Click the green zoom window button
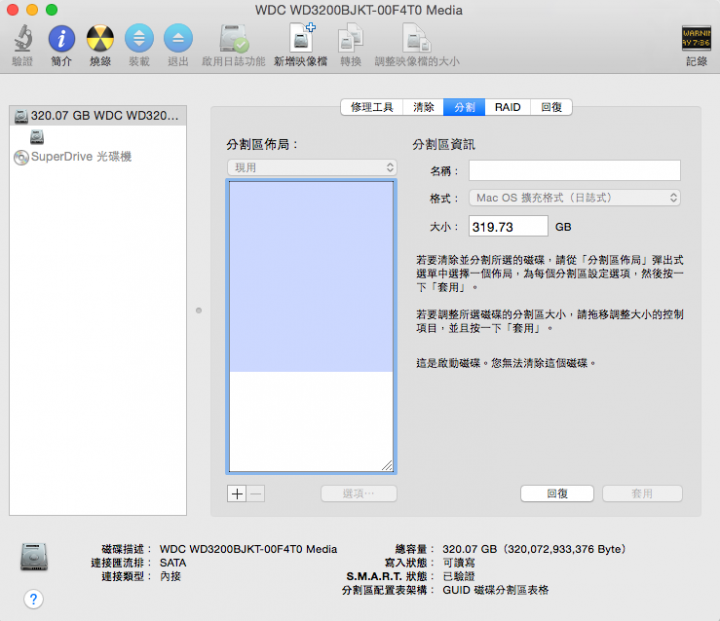720x621 pixels. pos(51,10)
